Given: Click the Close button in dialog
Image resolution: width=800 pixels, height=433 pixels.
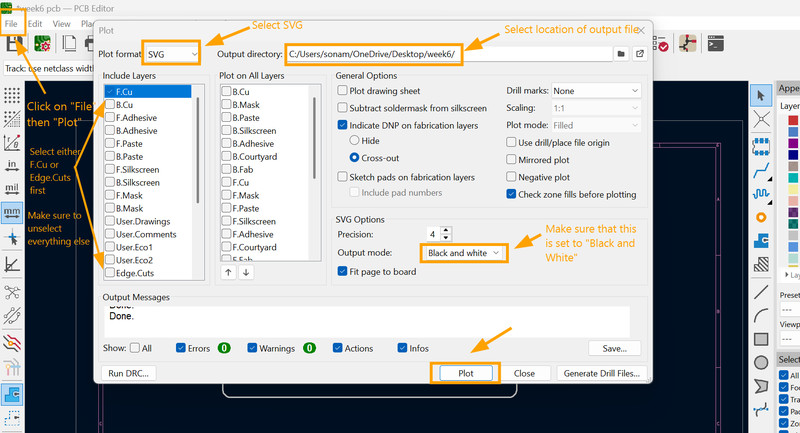Looking at the screenshot, I should click(524, 373).
